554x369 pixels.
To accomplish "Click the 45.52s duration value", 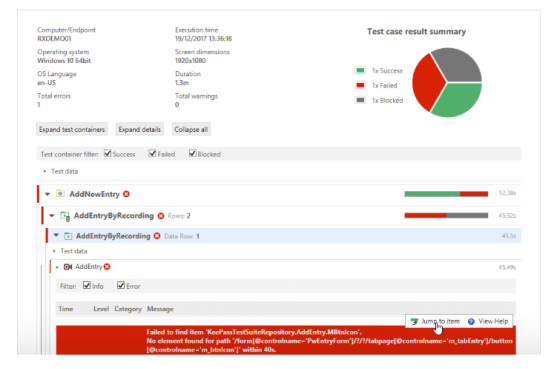I will click(507, 216).
